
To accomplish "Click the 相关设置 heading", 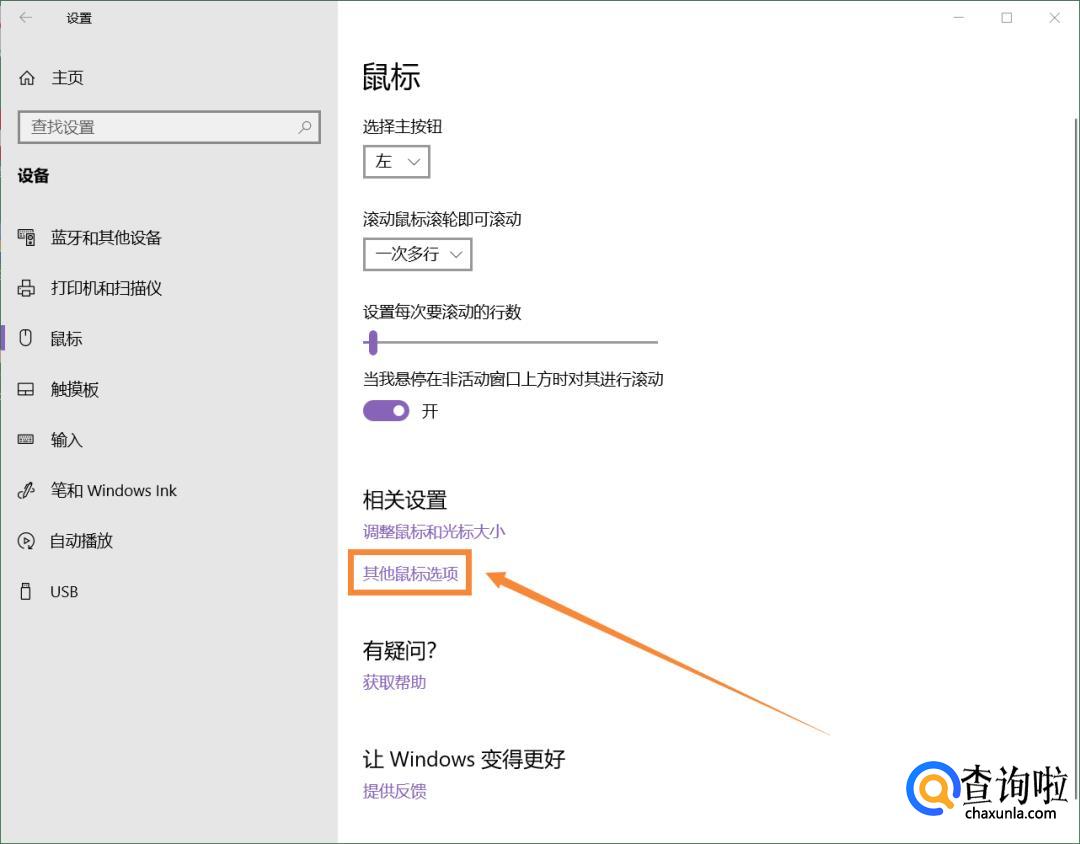I will [405, 500].
